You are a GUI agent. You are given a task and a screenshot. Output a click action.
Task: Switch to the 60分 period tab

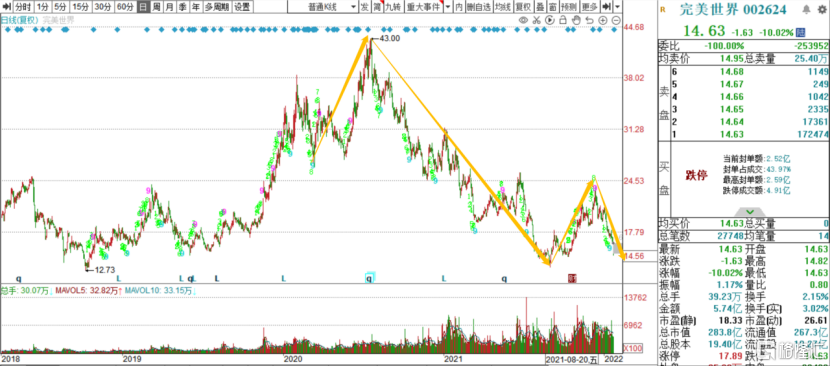125,7
